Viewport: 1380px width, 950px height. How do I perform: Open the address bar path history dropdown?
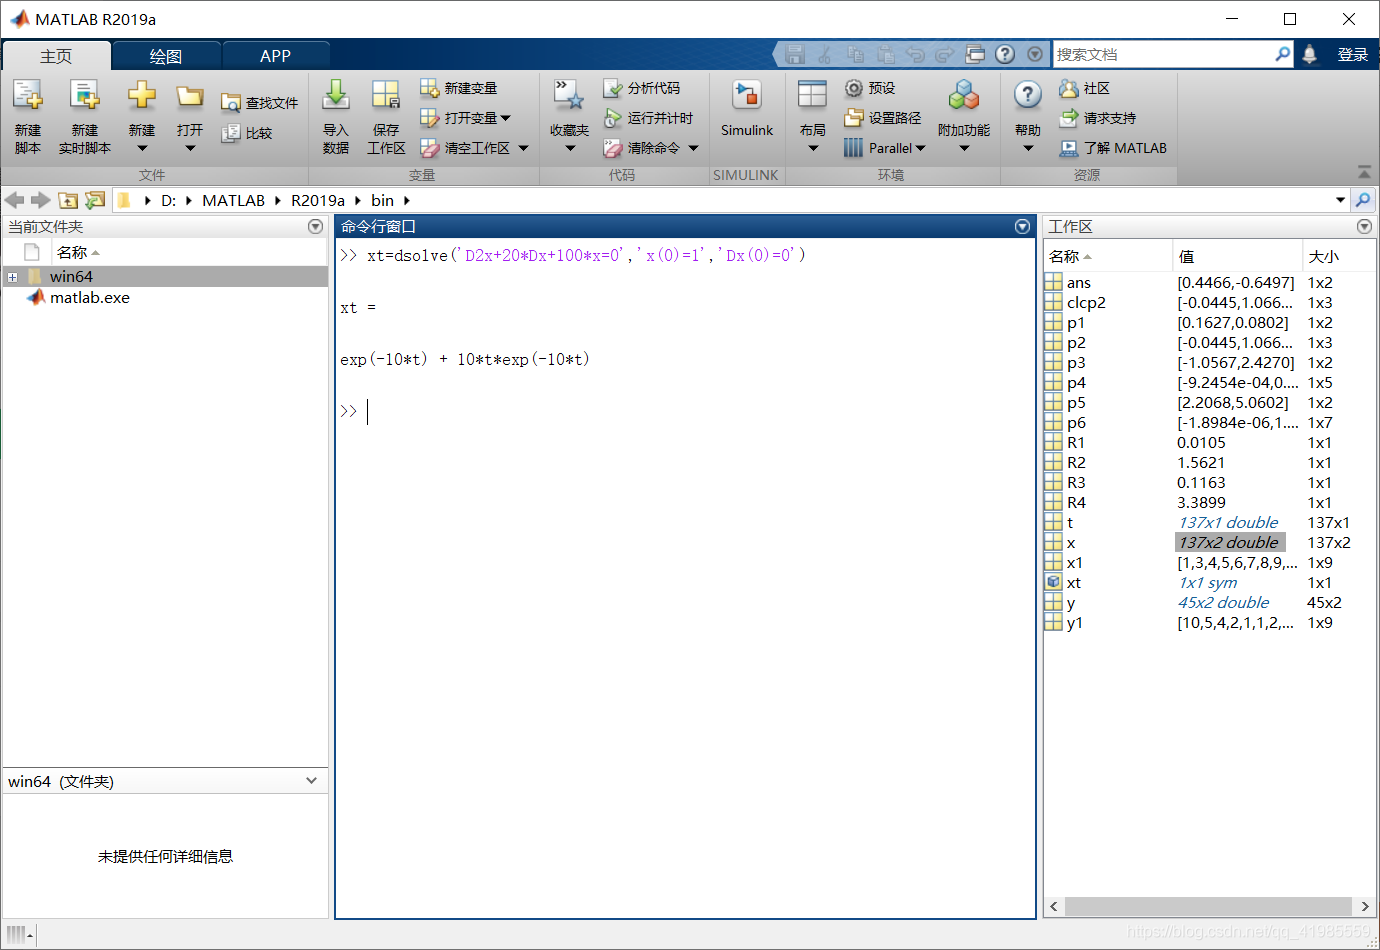[x=1340, y=200]
